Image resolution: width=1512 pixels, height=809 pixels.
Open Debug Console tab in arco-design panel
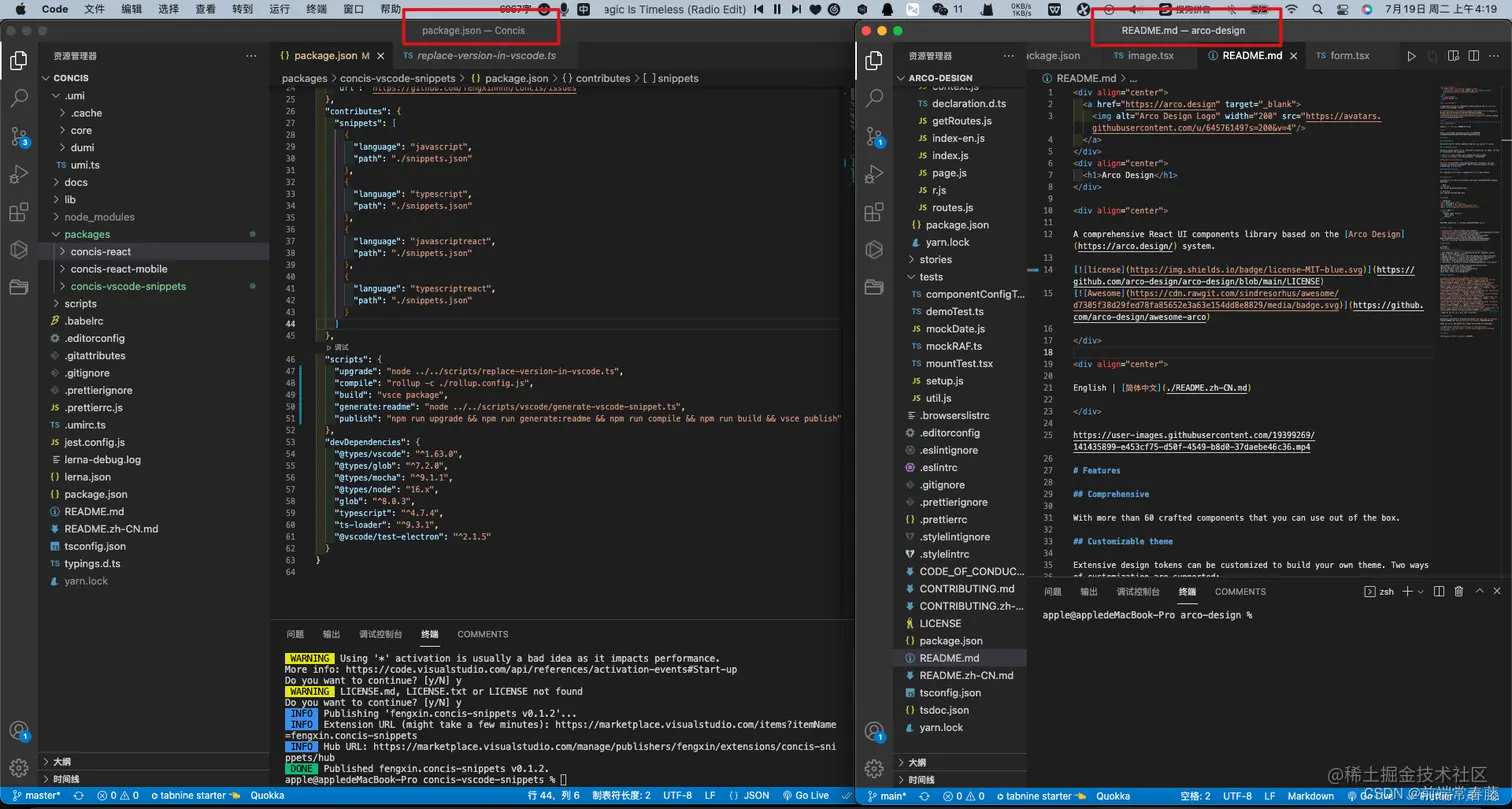point(1138,592)
